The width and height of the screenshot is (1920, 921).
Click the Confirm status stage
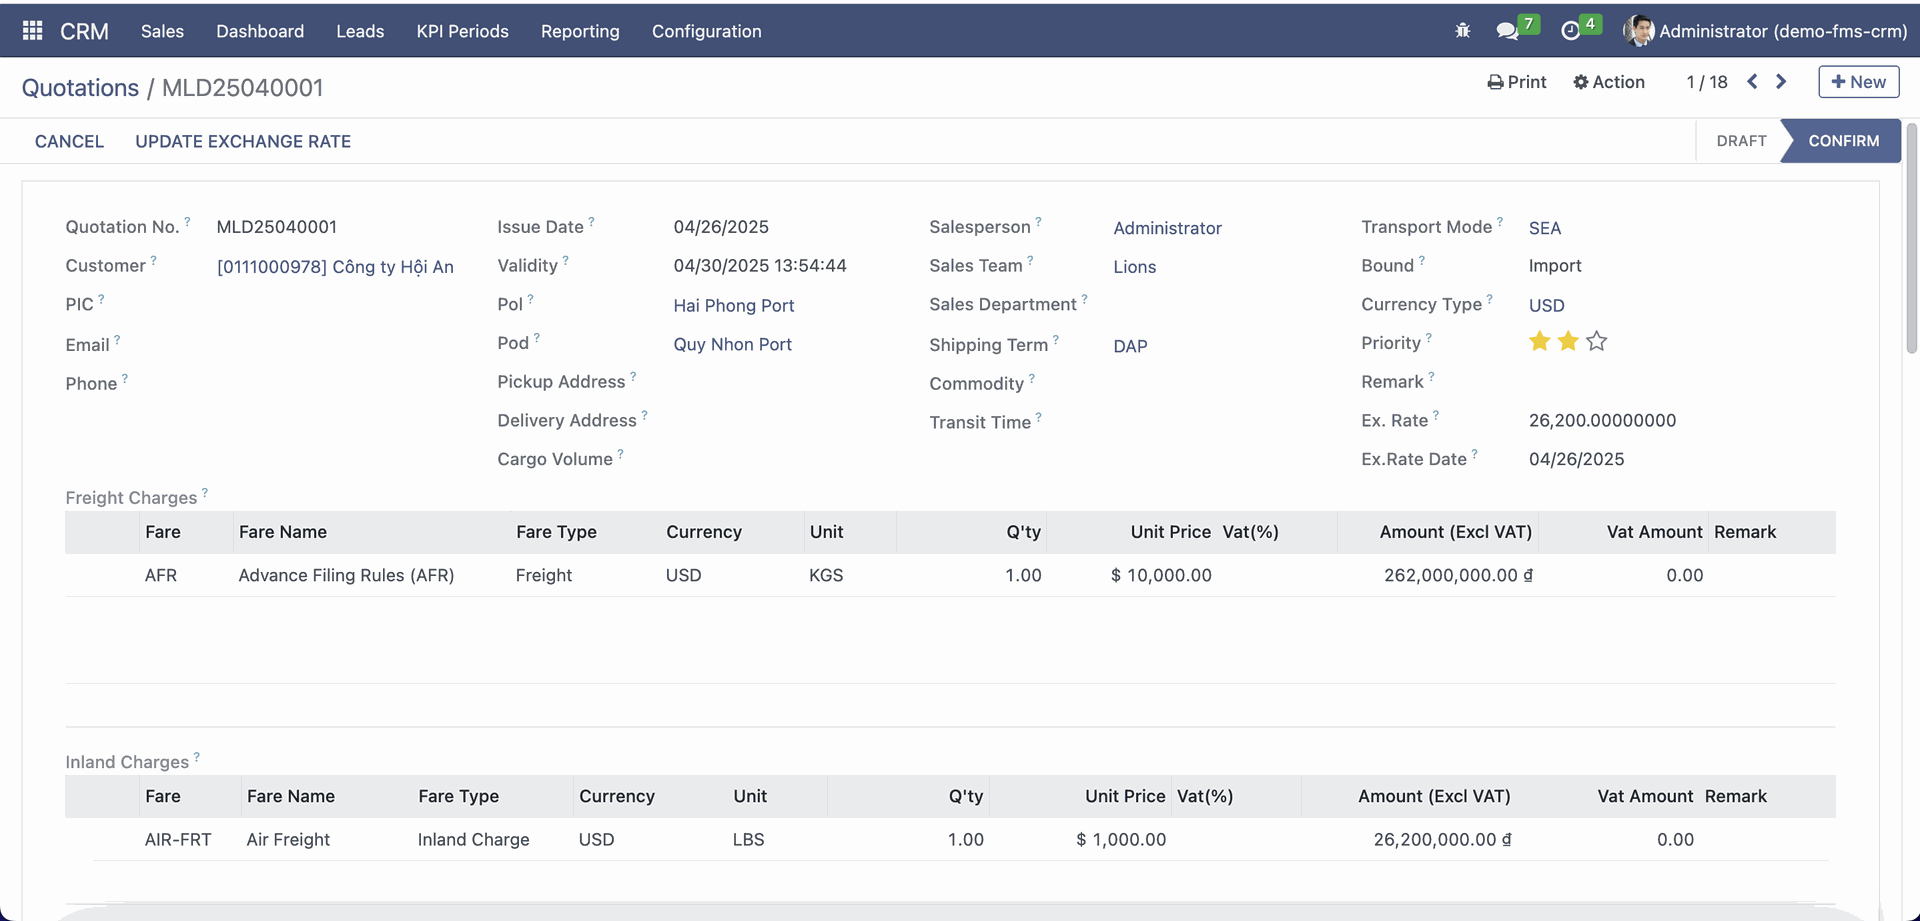[x=1842, y=141]
